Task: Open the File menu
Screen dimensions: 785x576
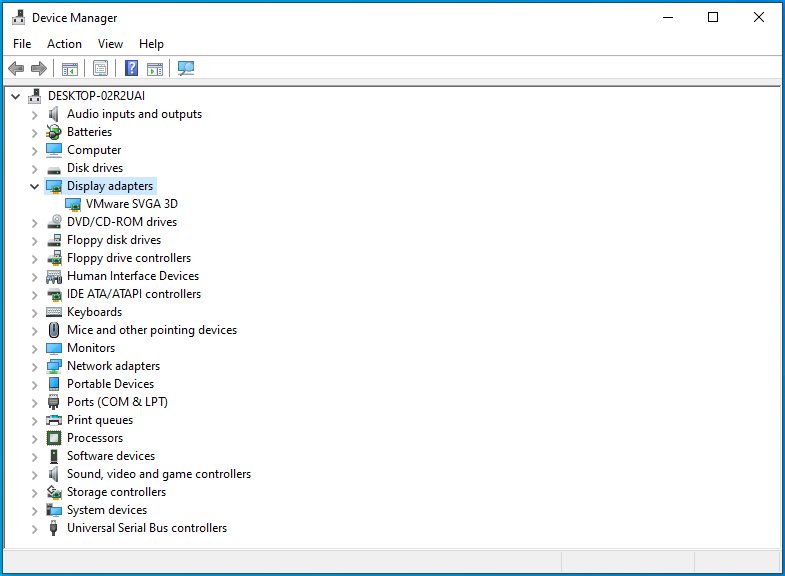Action: [x=22, y=44]
